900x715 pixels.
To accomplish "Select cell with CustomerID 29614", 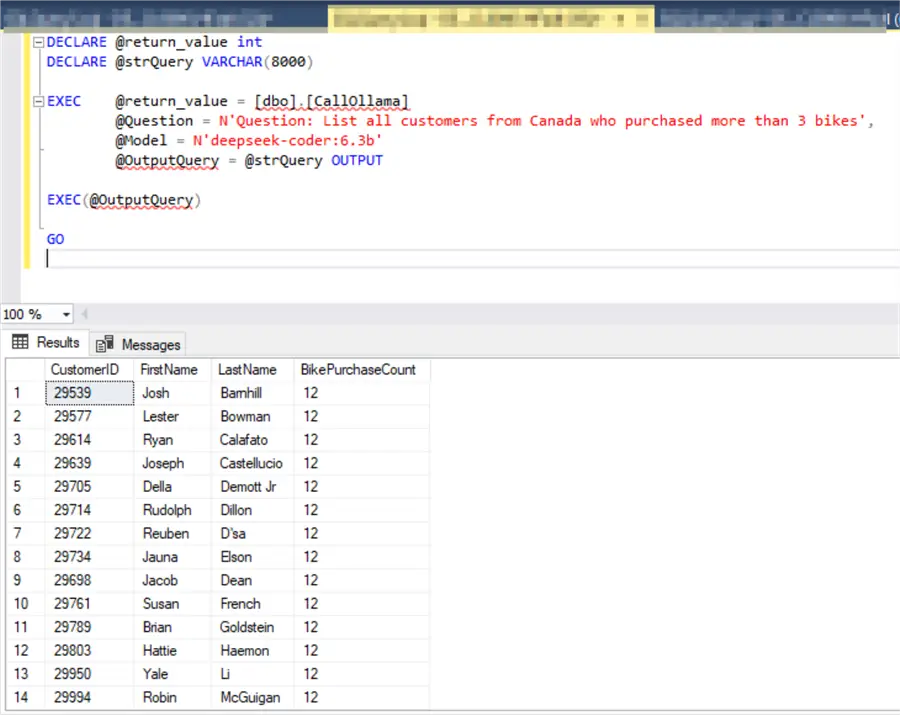I will point(90,440).
